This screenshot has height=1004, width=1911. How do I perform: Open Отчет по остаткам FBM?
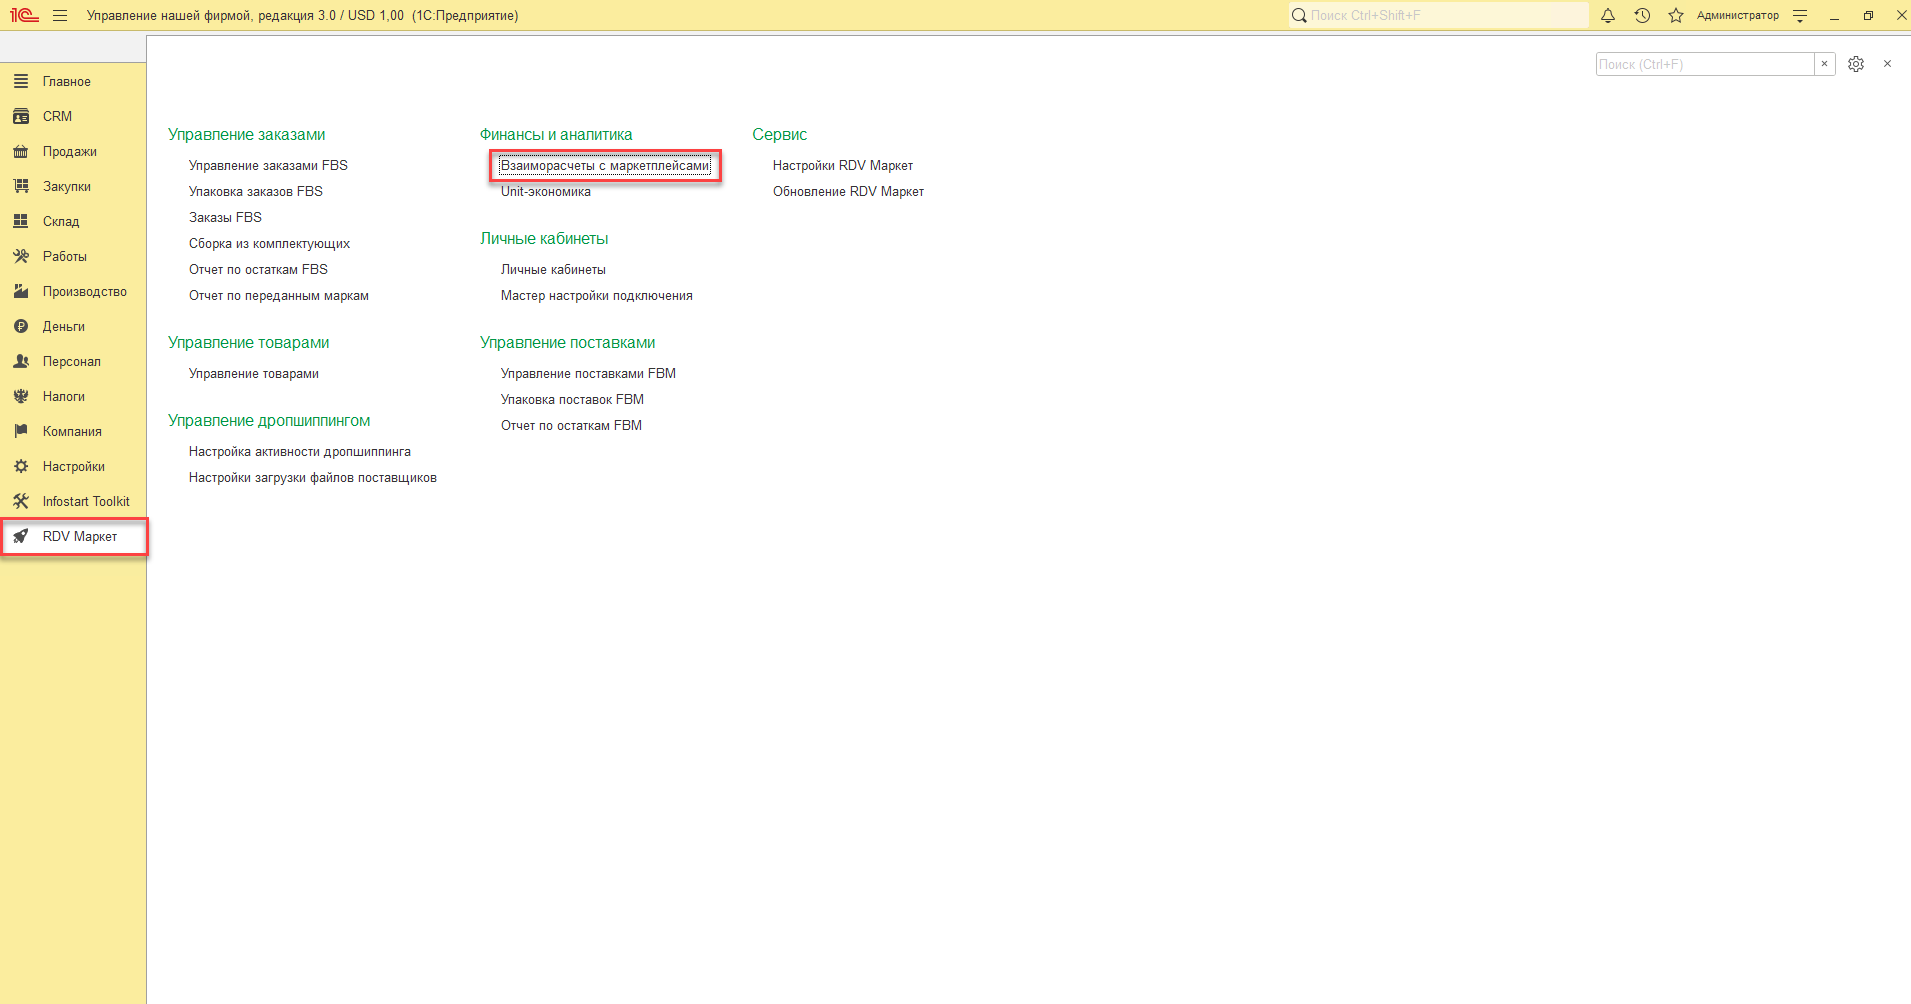point(571,425)
